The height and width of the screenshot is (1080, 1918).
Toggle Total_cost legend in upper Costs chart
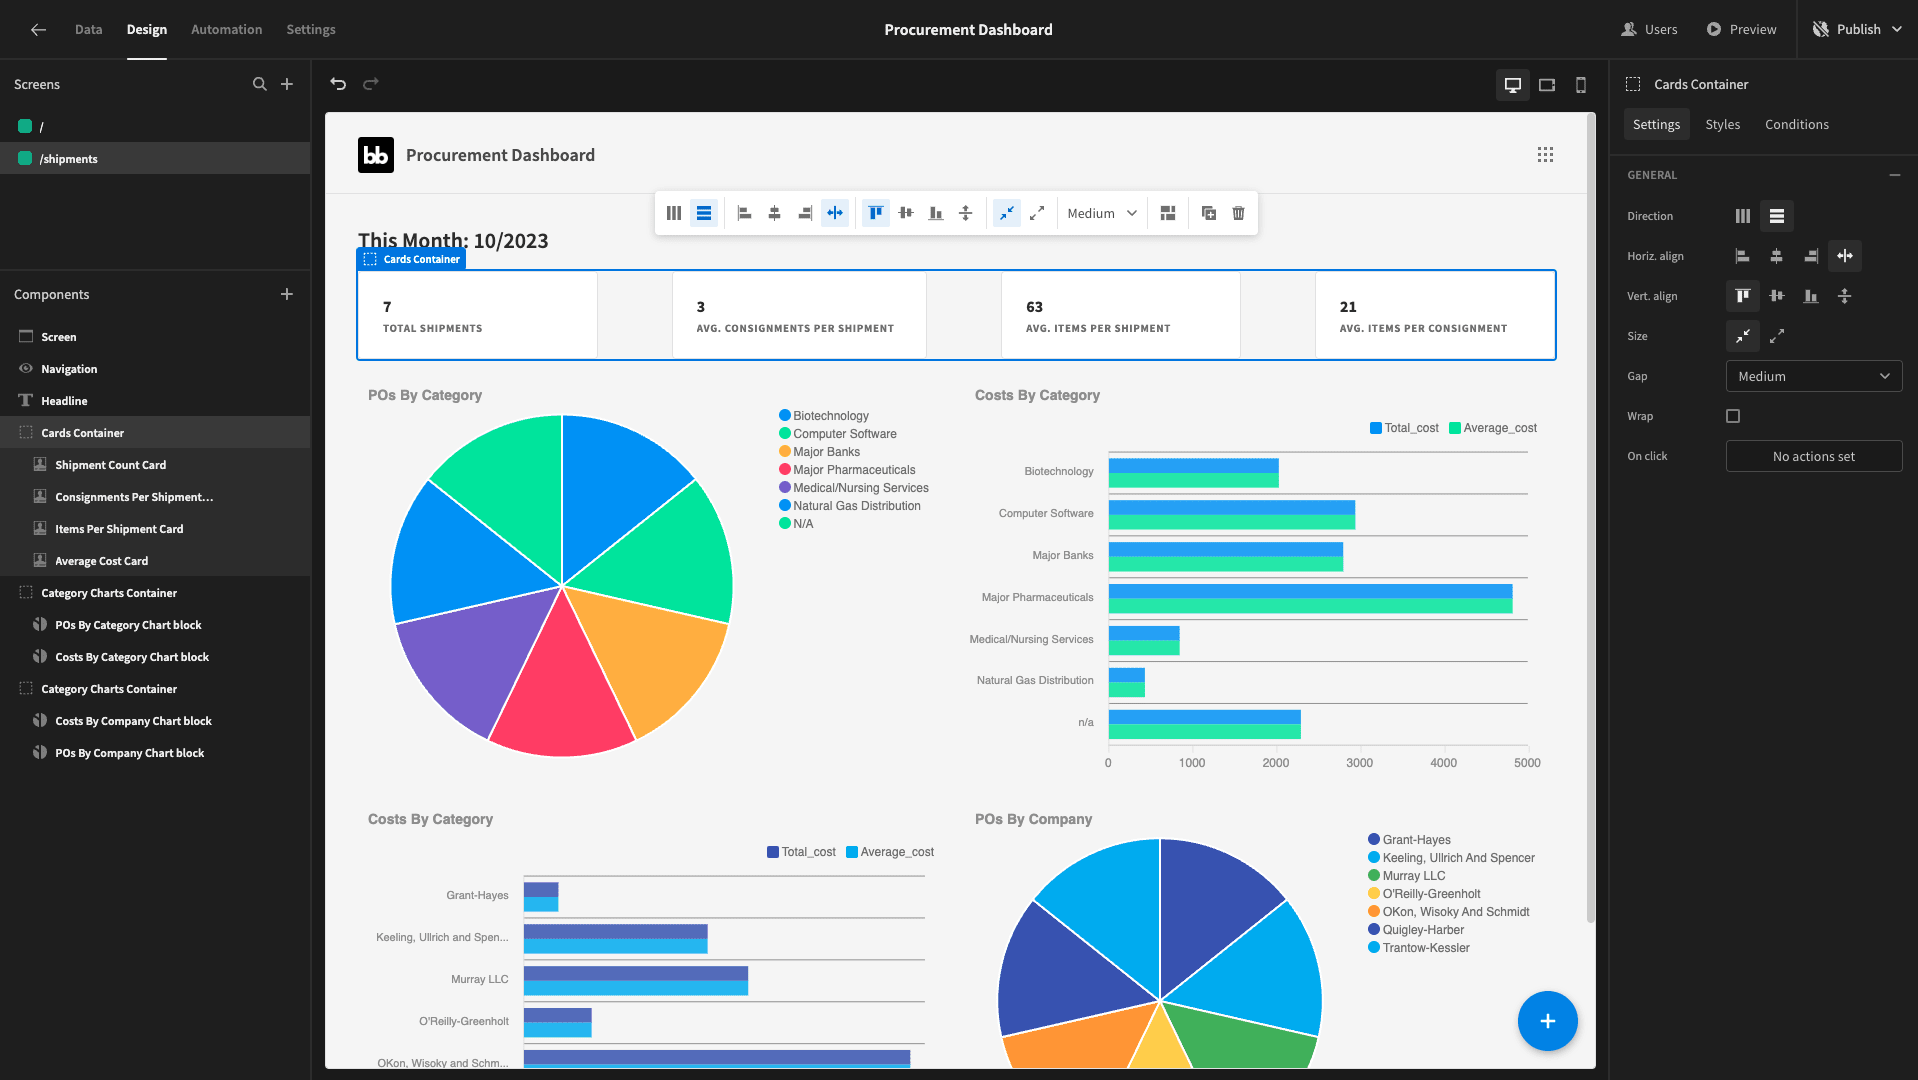[1404, 428]
